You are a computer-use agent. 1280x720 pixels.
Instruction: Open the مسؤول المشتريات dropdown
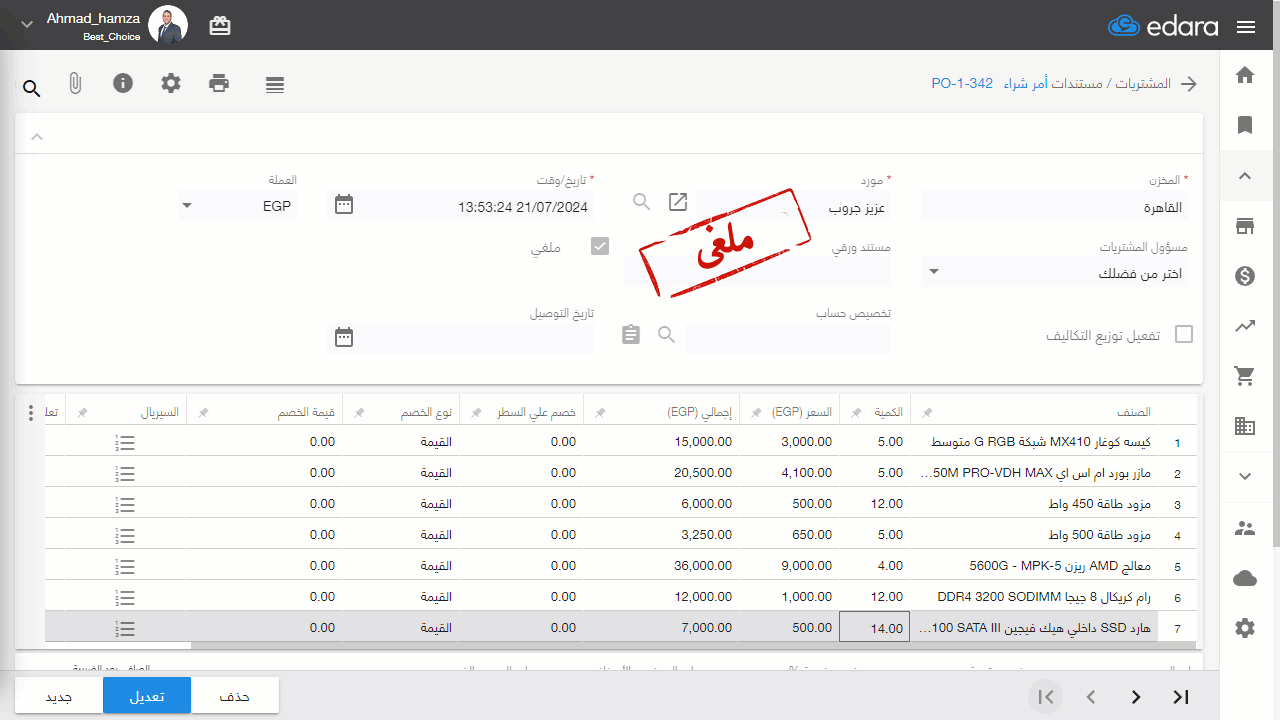1054,272
